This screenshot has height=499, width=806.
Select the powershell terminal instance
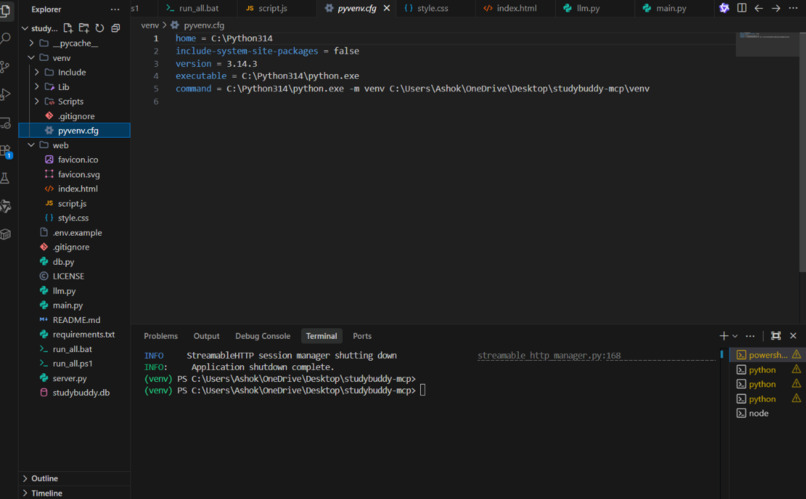point(768,355)
